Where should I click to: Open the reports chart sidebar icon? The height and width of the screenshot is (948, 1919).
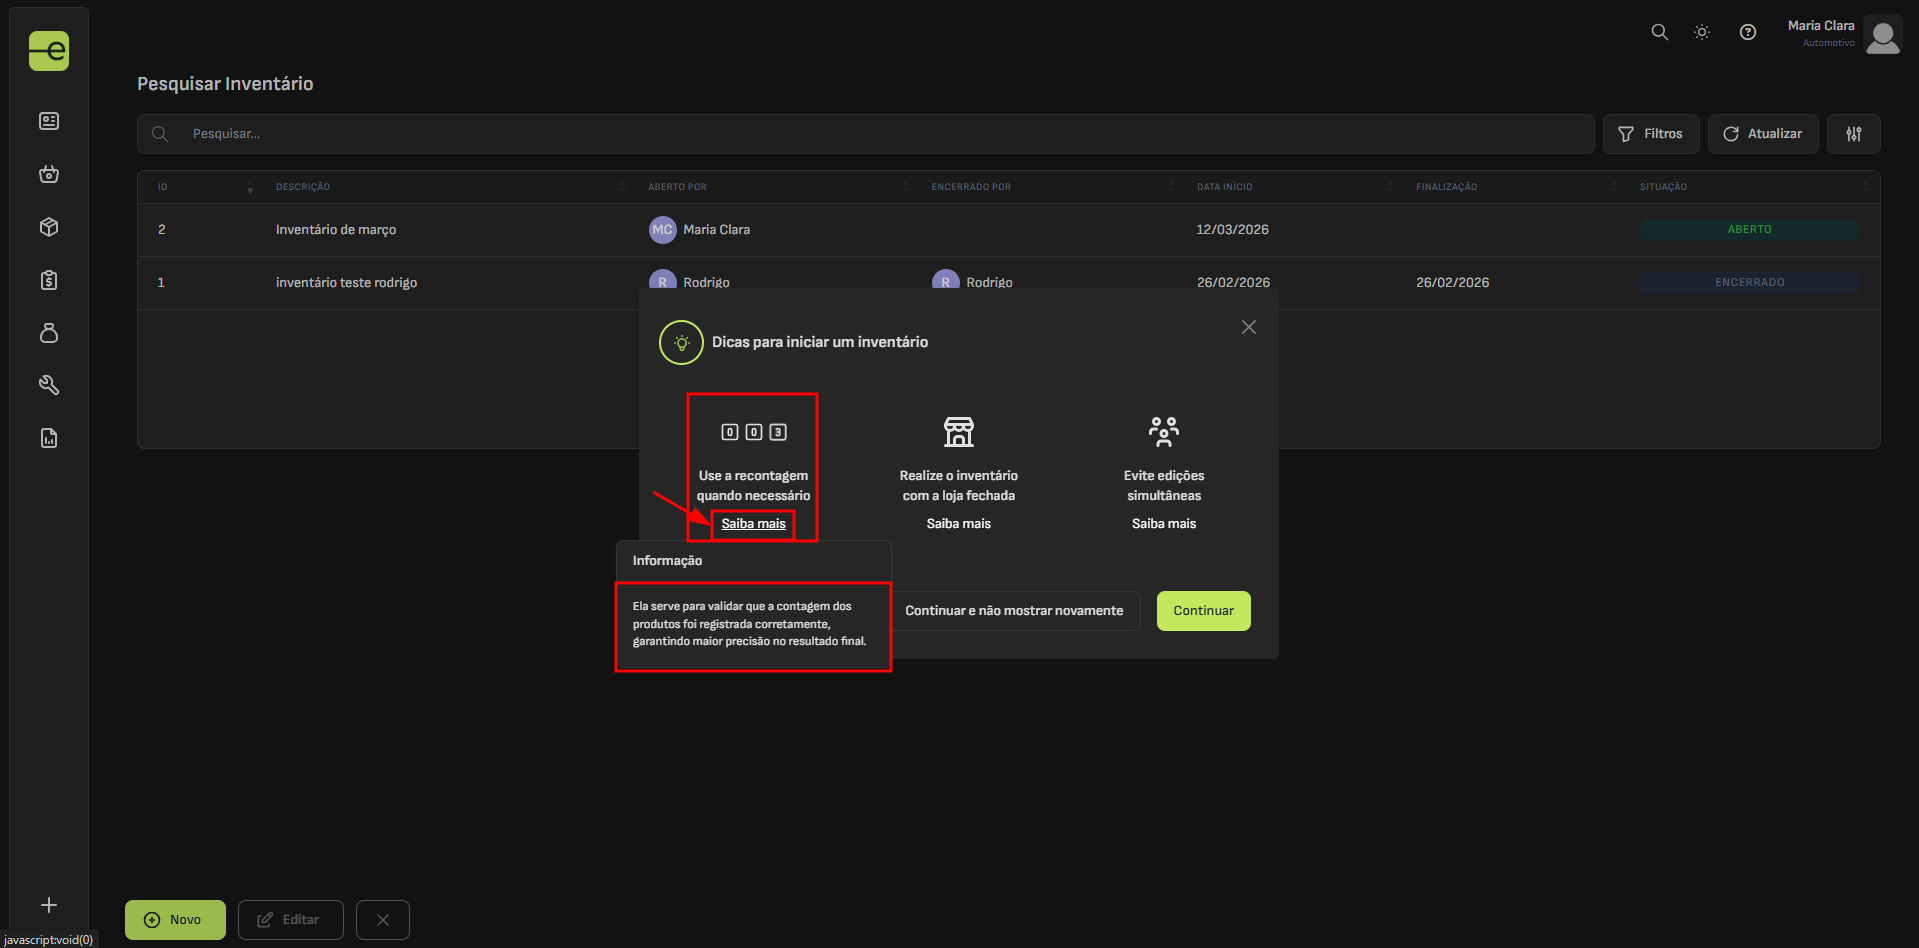pyautogui.click(x=49, y=438)
